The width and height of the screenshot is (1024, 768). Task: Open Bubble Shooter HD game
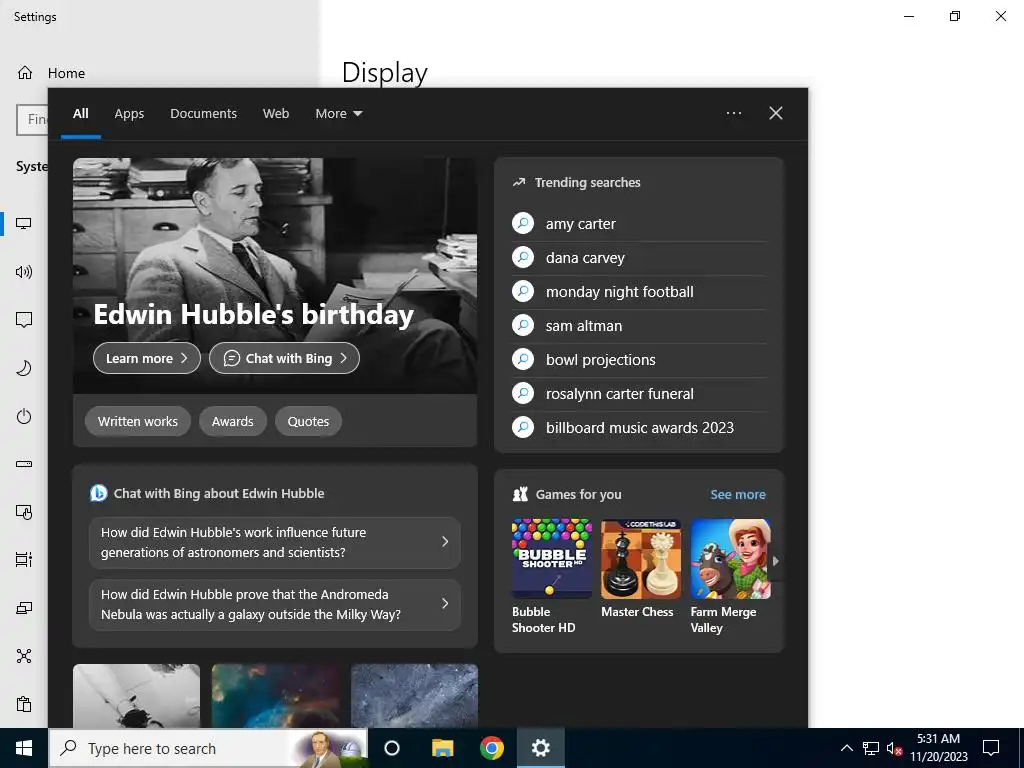coord(551,577)
